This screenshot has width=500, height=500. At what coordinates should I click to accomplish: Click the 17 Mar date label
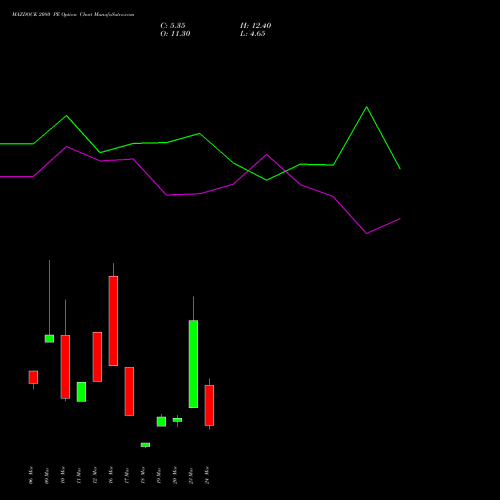pyautogui.click(x=127, y=475)
